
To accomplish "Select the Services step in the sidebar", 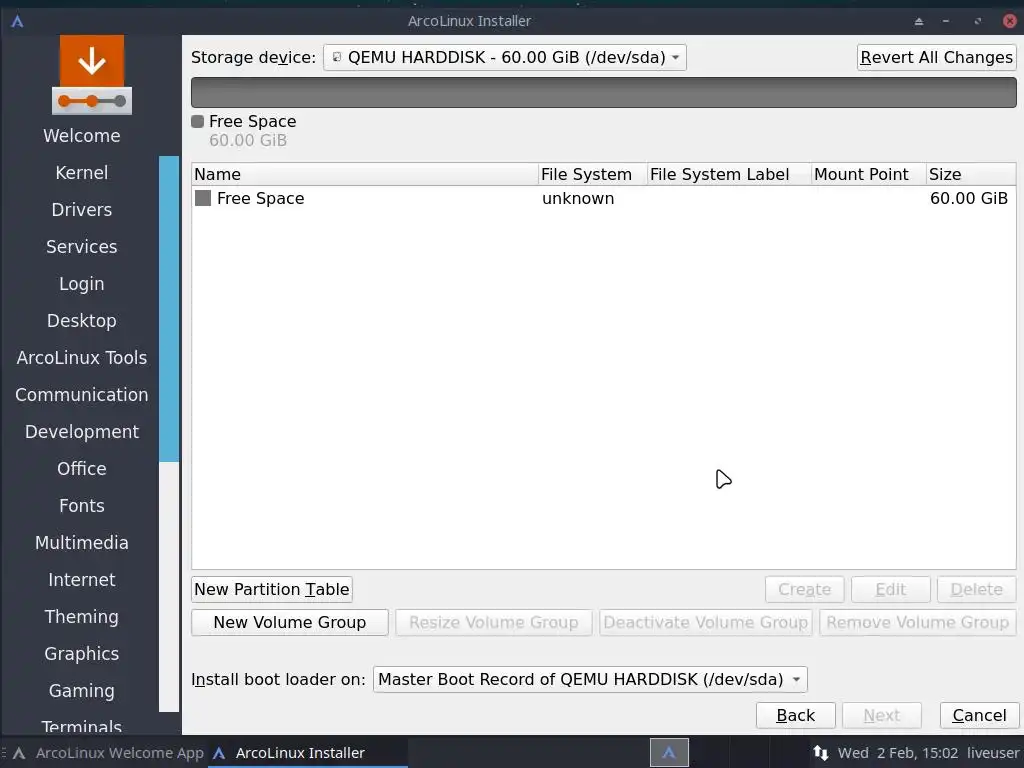I will [x=82, y=247].
